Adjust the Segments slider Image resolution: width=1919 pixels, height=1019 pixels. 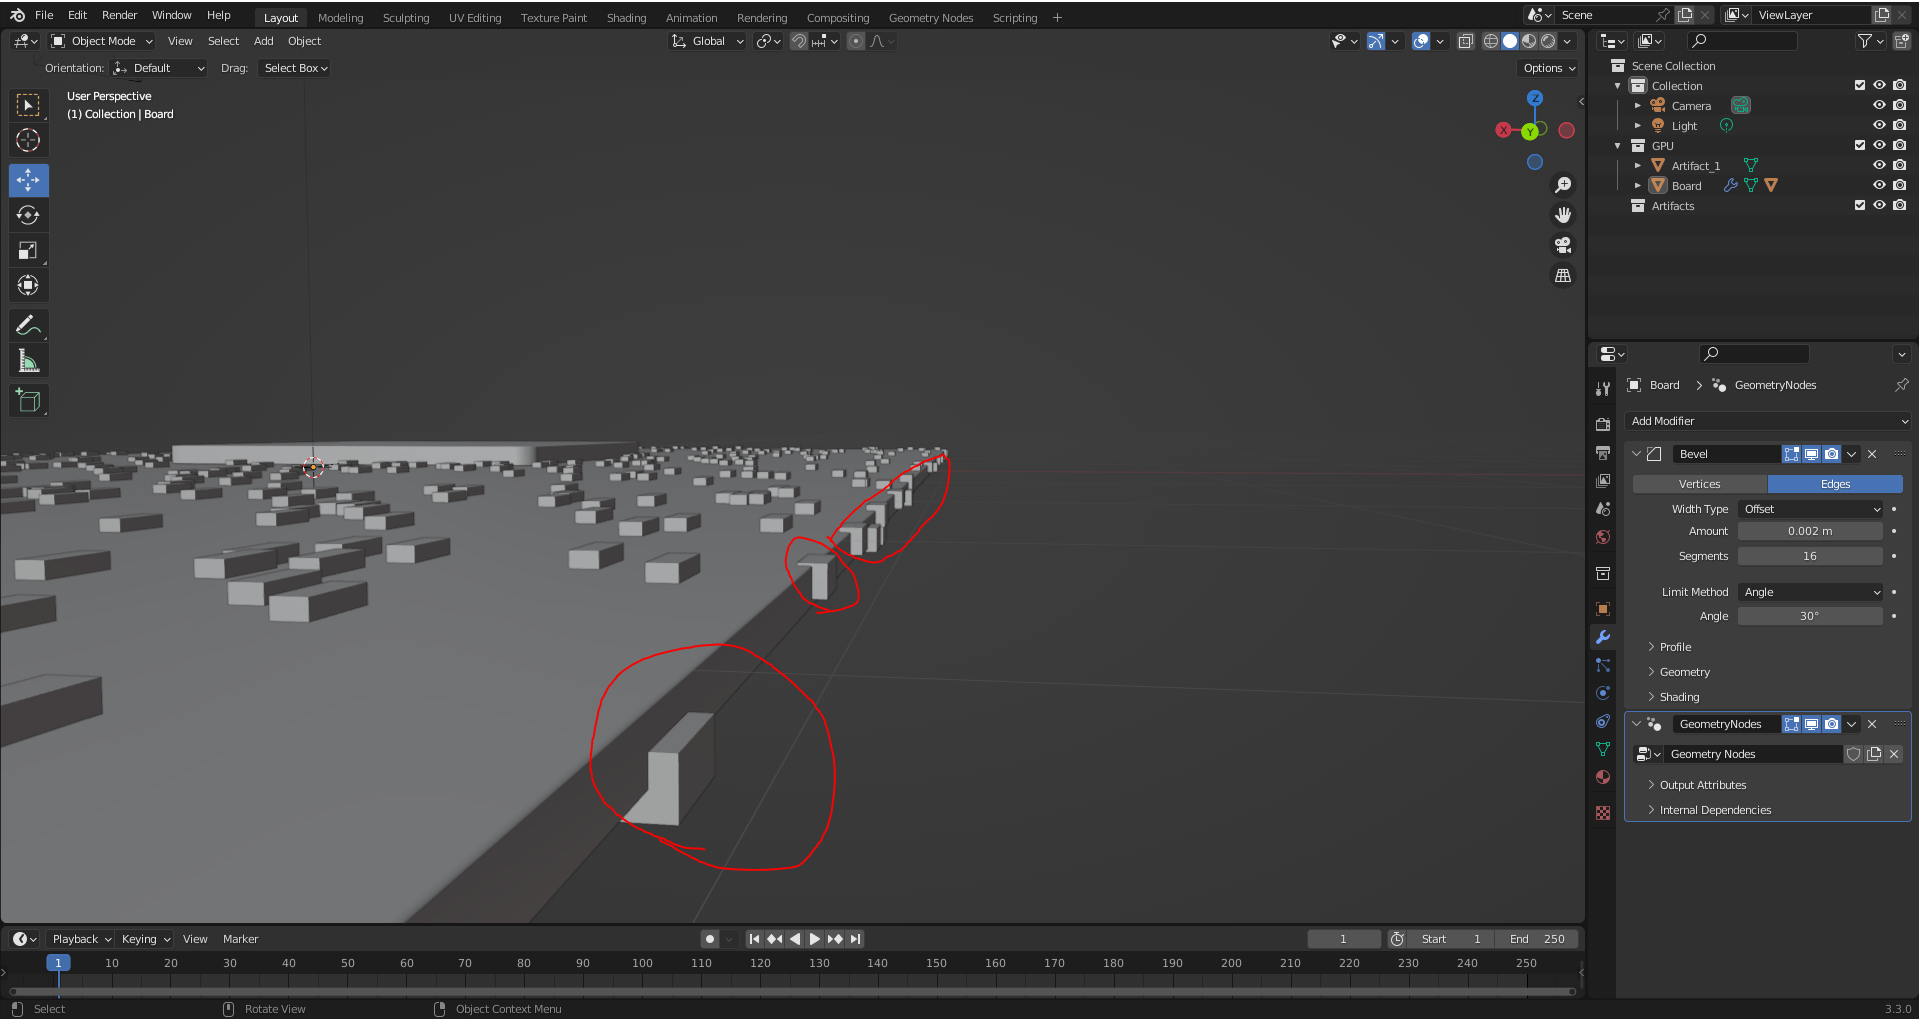click(x=1809, y=556)
